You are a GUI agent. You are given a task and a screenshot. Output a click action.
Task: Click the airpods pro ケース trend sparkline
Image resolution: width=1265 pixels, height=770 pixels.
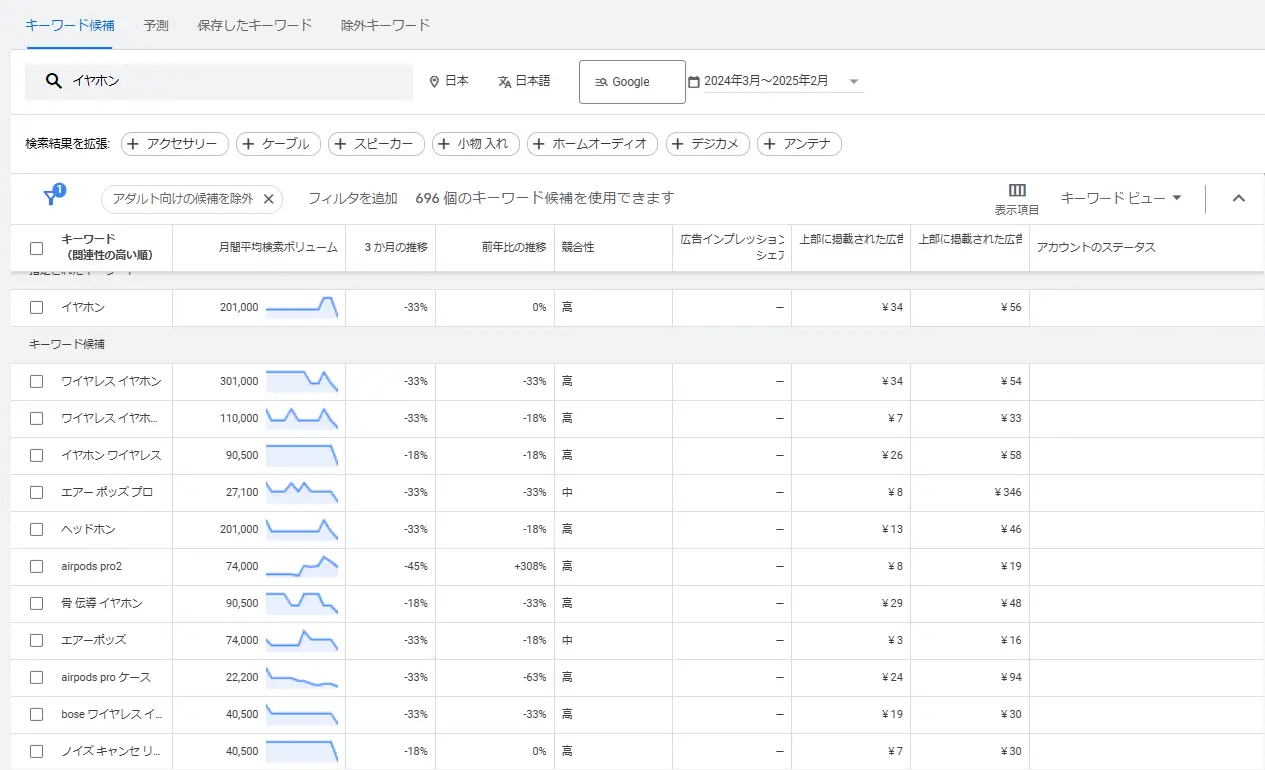point(302,677)
